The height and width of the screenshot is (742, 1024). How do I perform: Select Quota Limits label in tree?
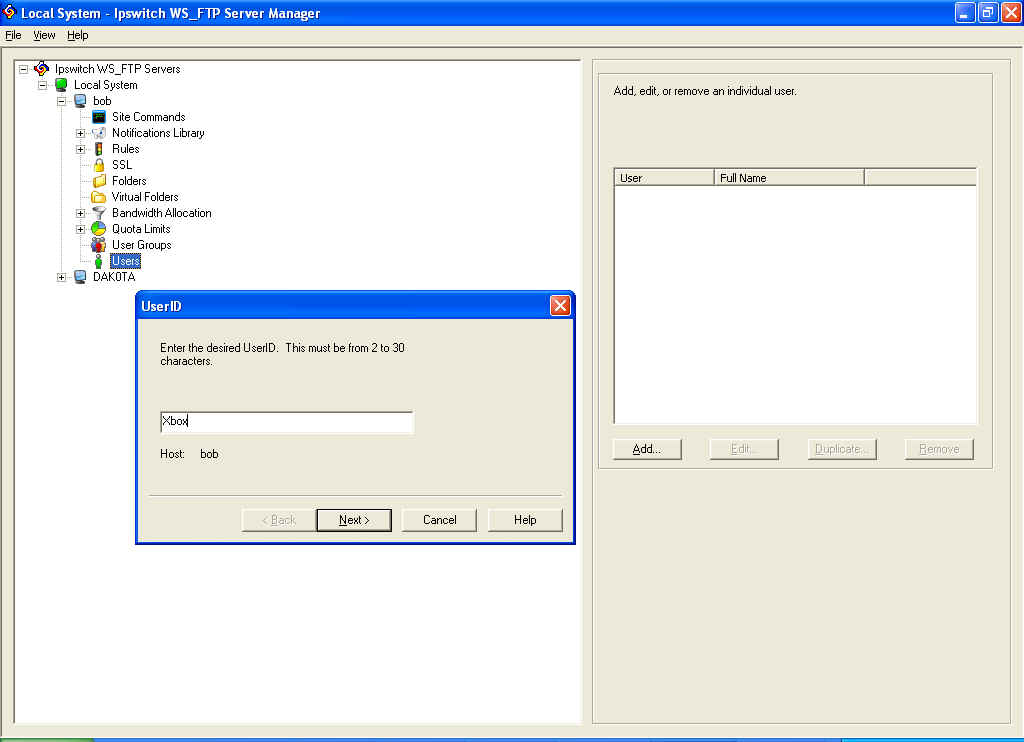pyautogui.click(x=141, y=229)
